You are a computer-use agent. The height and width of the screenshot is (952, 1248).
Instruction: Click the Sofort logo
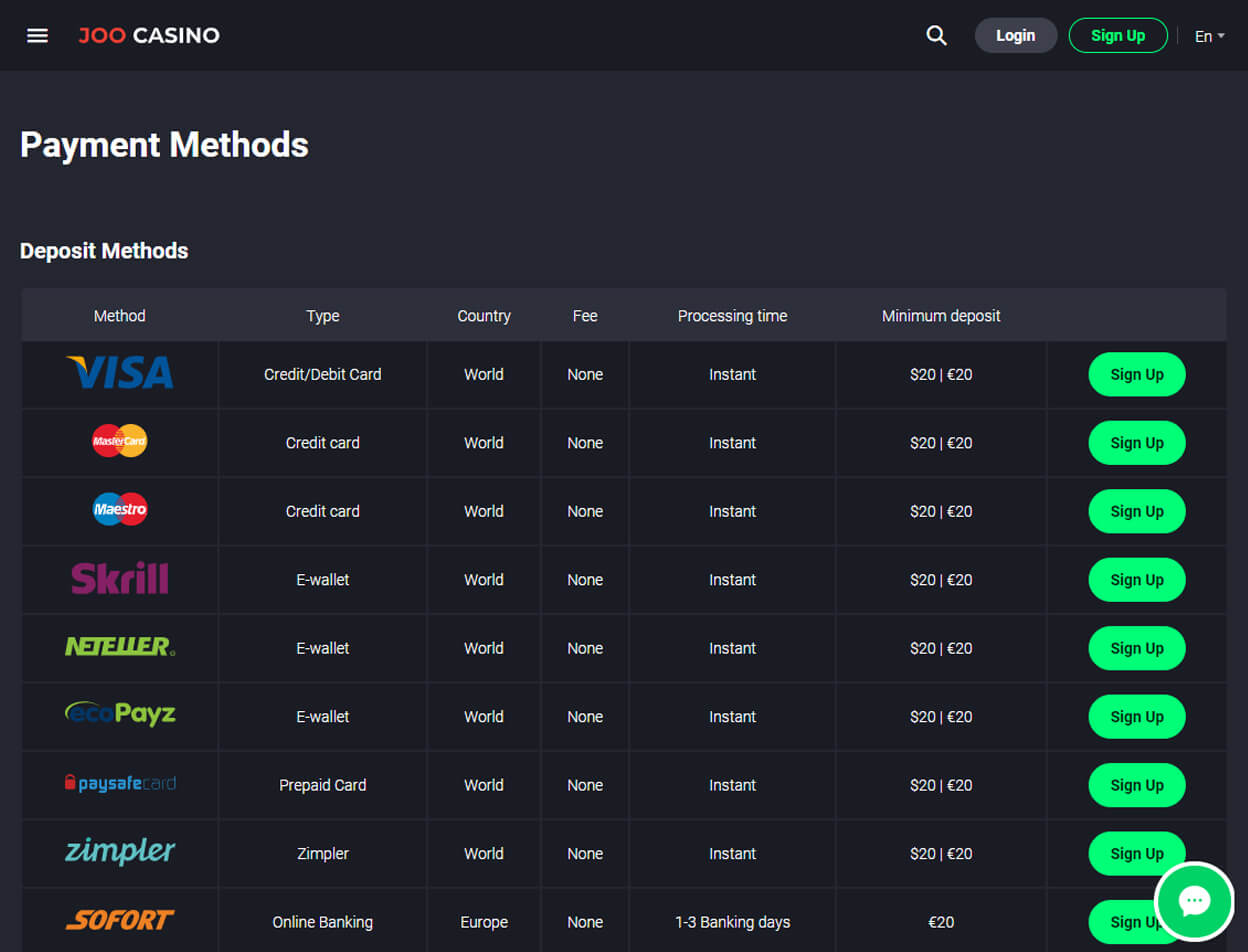(120, 920)
